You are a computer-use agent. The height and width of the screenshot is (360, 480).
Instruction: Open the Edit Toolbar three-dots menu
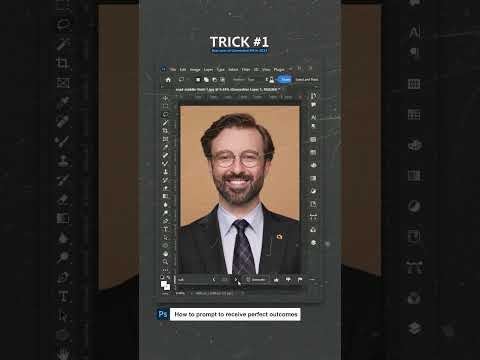[x=165, y=269]
